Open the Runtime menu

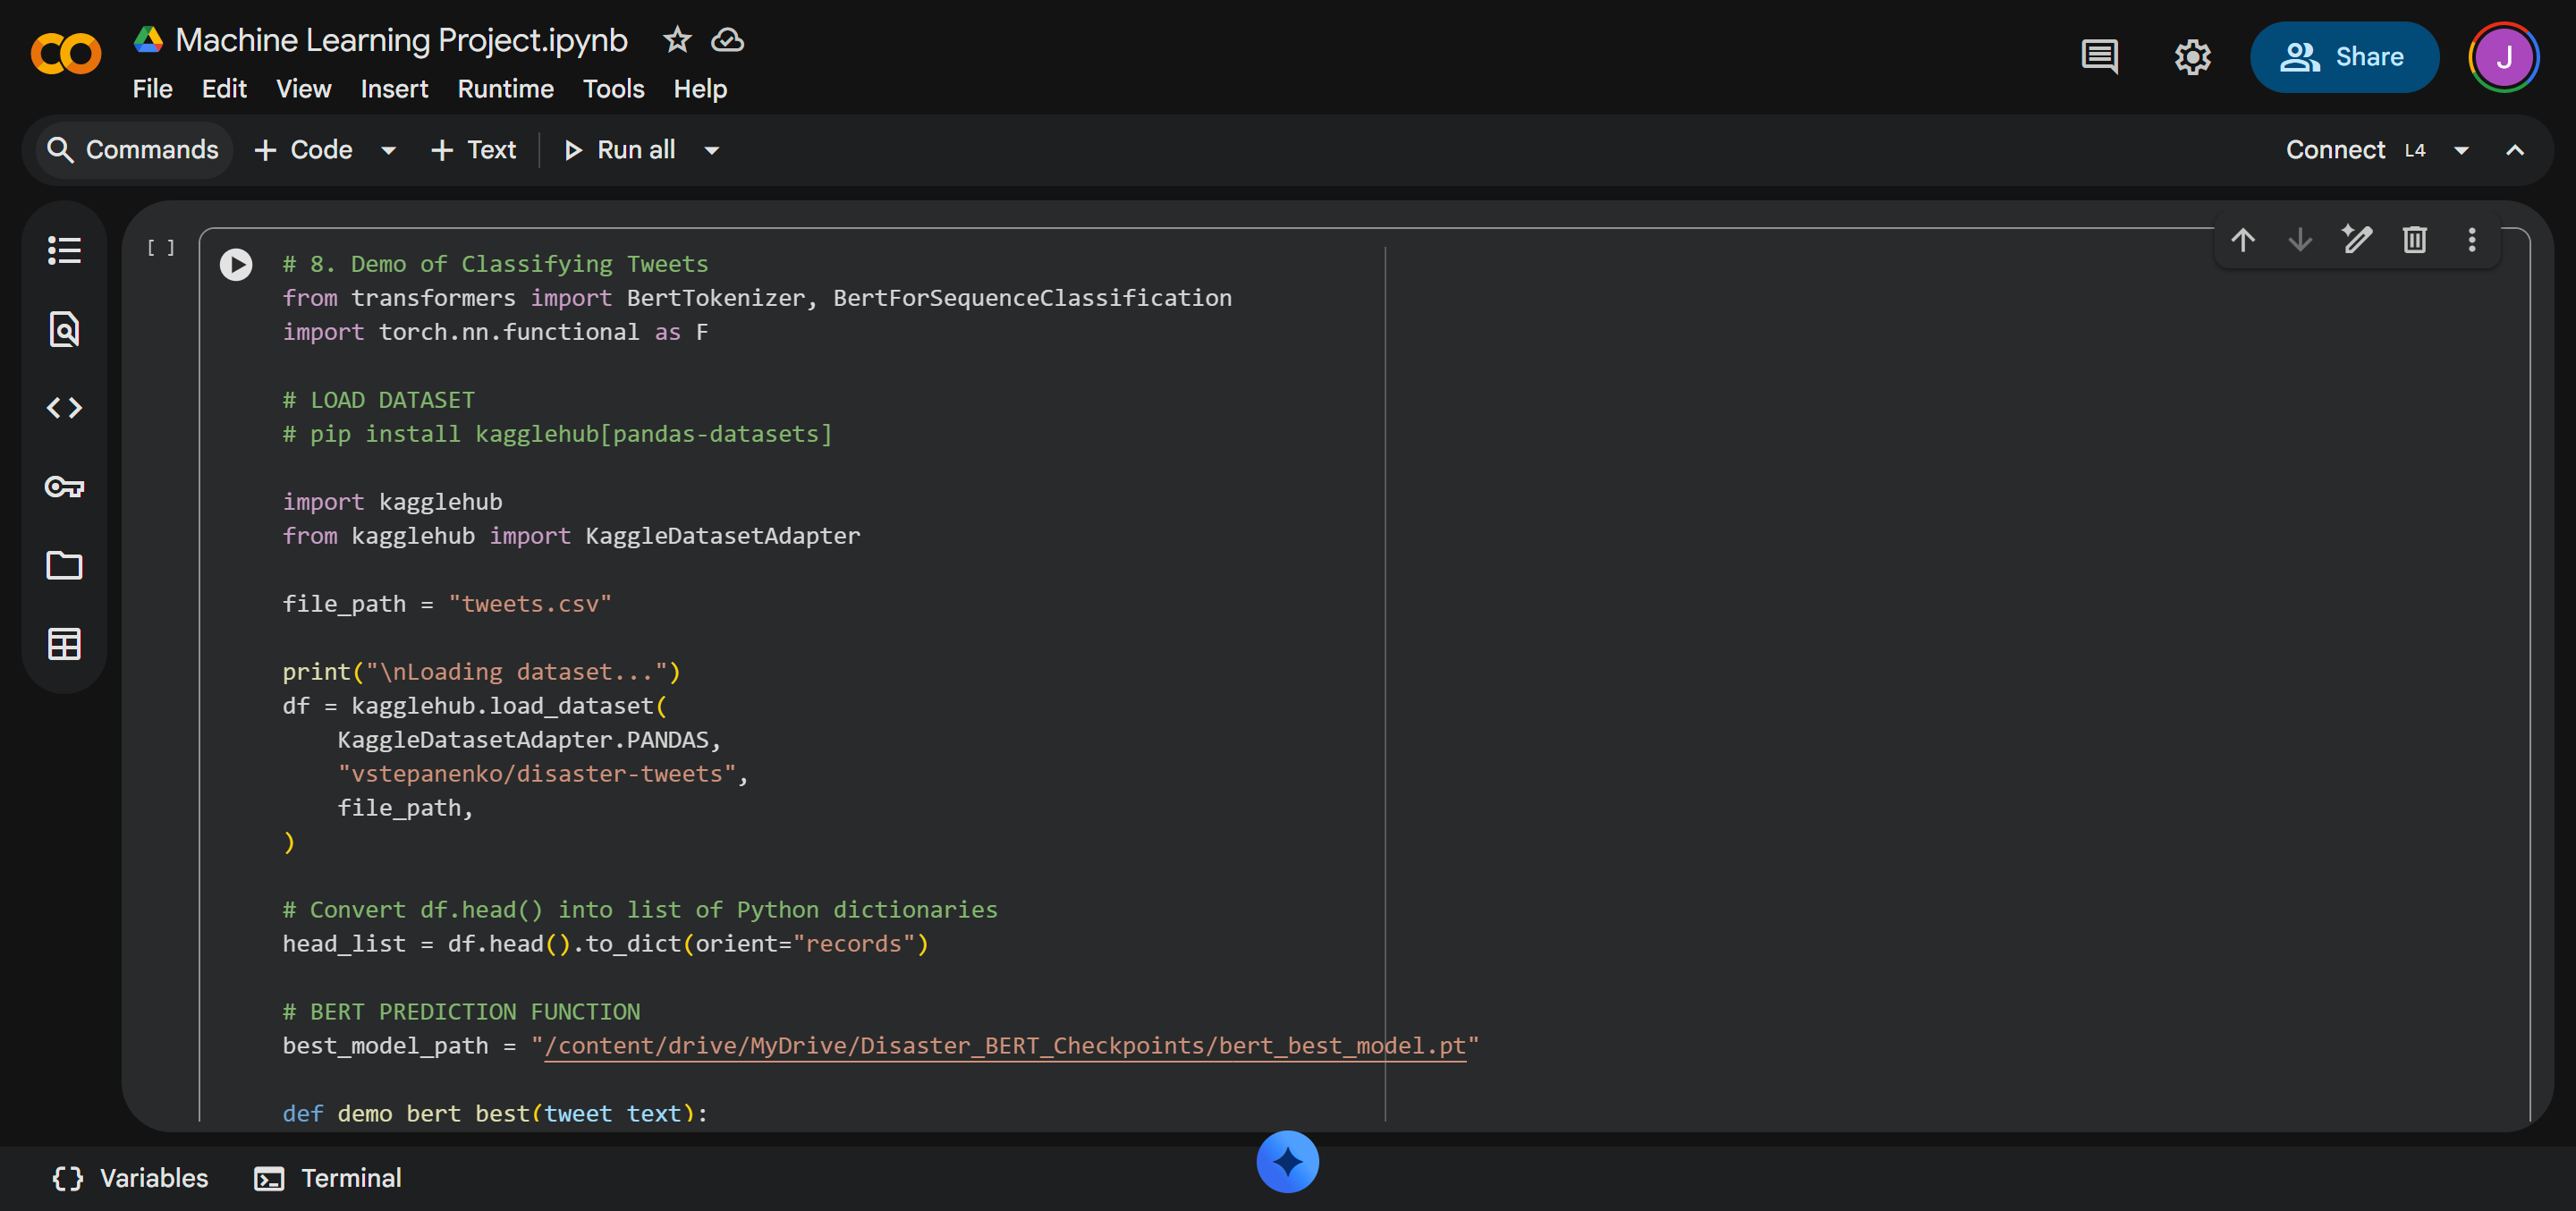click(505, 89)
